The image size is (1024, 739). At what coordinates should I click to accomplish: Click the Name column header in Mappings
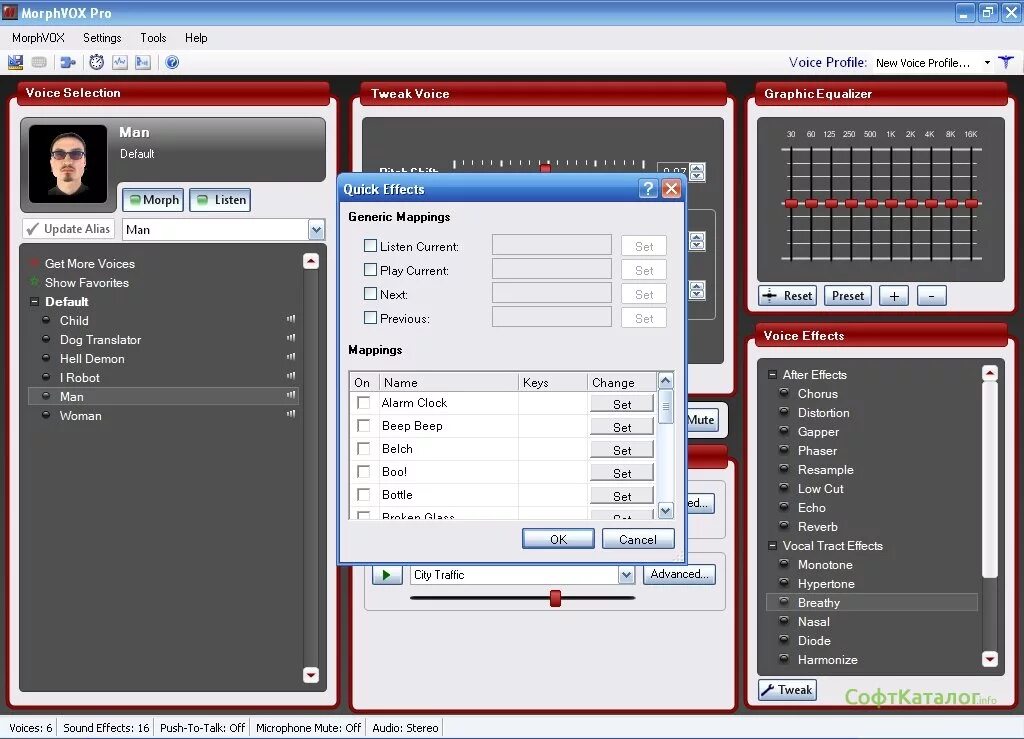(447, 383)
